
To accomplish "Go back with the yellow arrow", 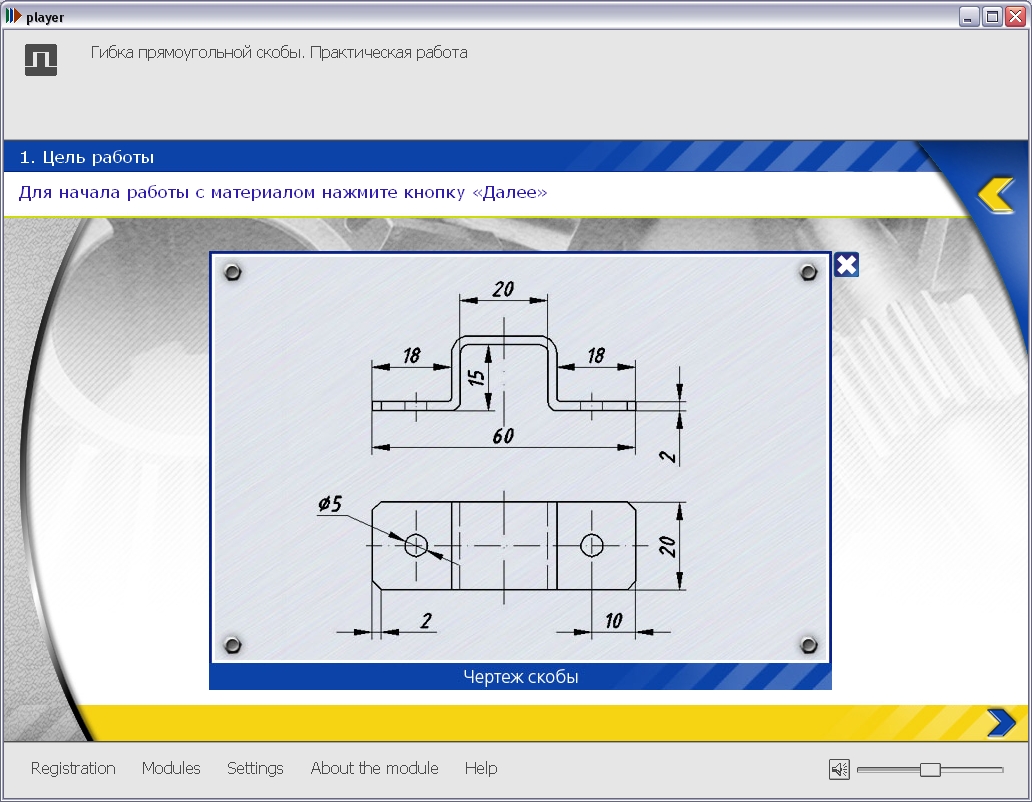I will (x=996, y=195).
